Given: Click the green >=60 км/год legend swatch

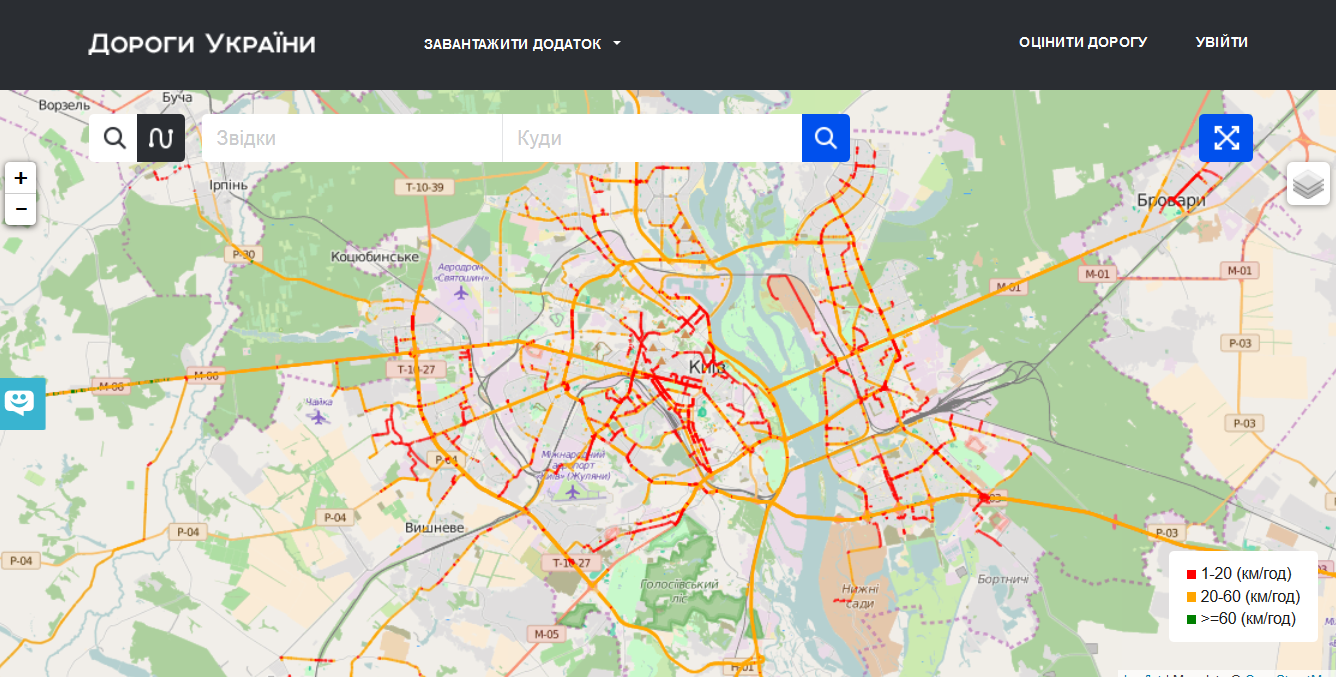Looking at the screenshot, I should tap(1191, 620).
